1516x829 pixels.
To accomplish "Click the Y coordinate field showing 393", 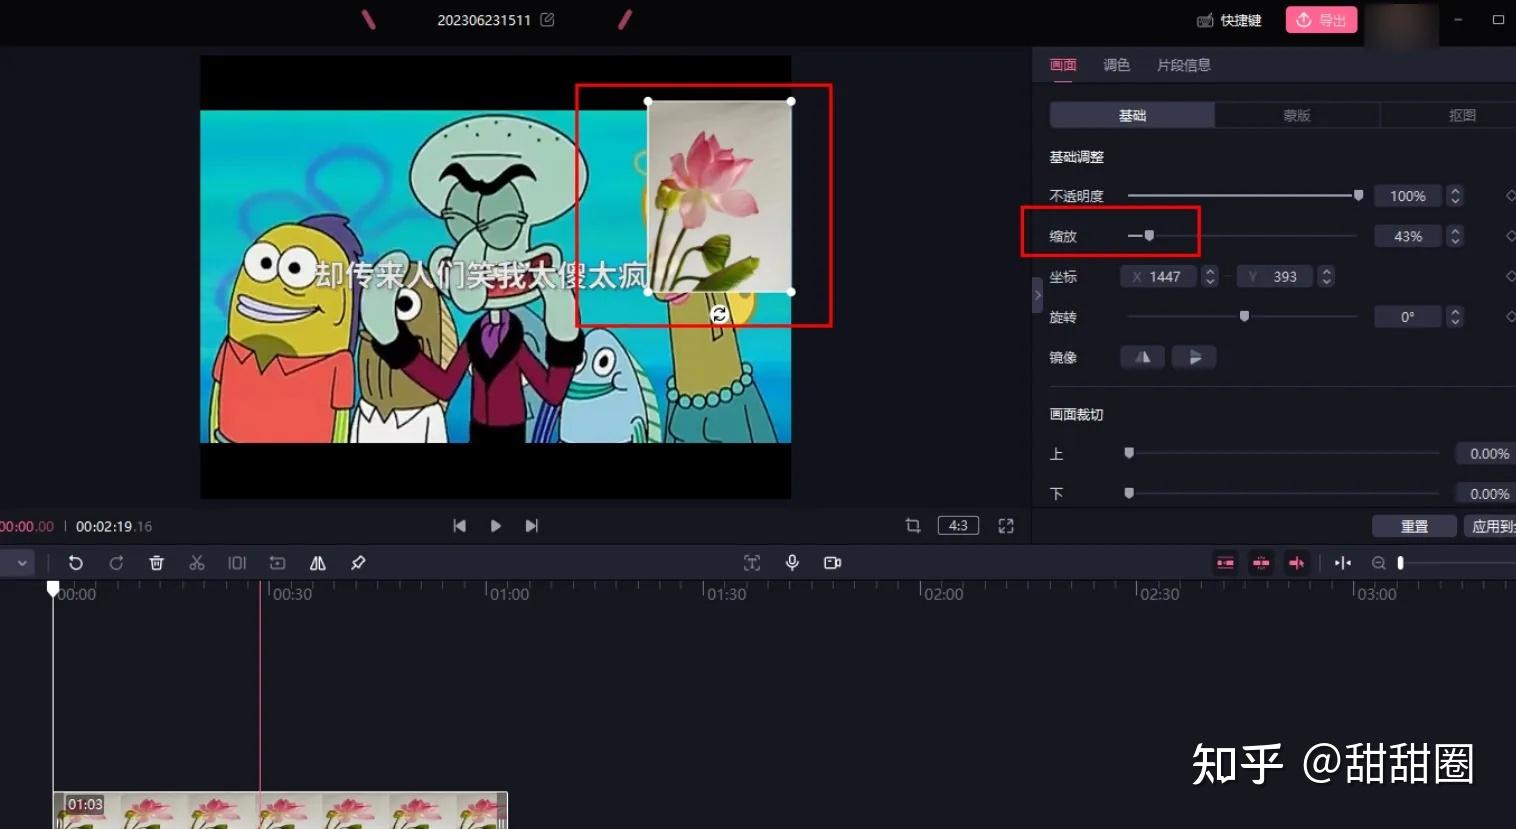I will (x=1276, y=276).
